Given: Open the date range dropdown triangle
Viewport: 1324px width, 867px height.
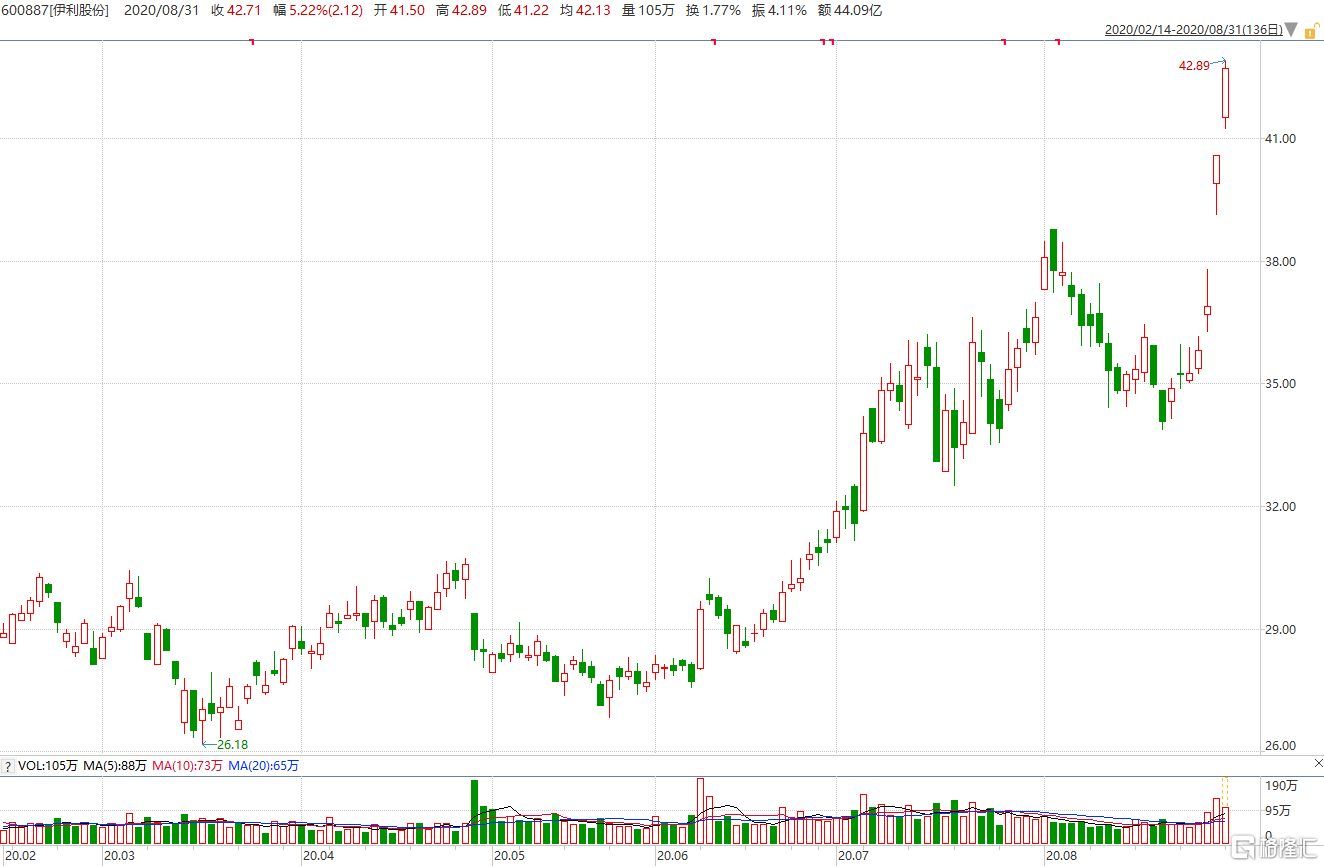Looking at the screenshot, I should click(1292, 30).
